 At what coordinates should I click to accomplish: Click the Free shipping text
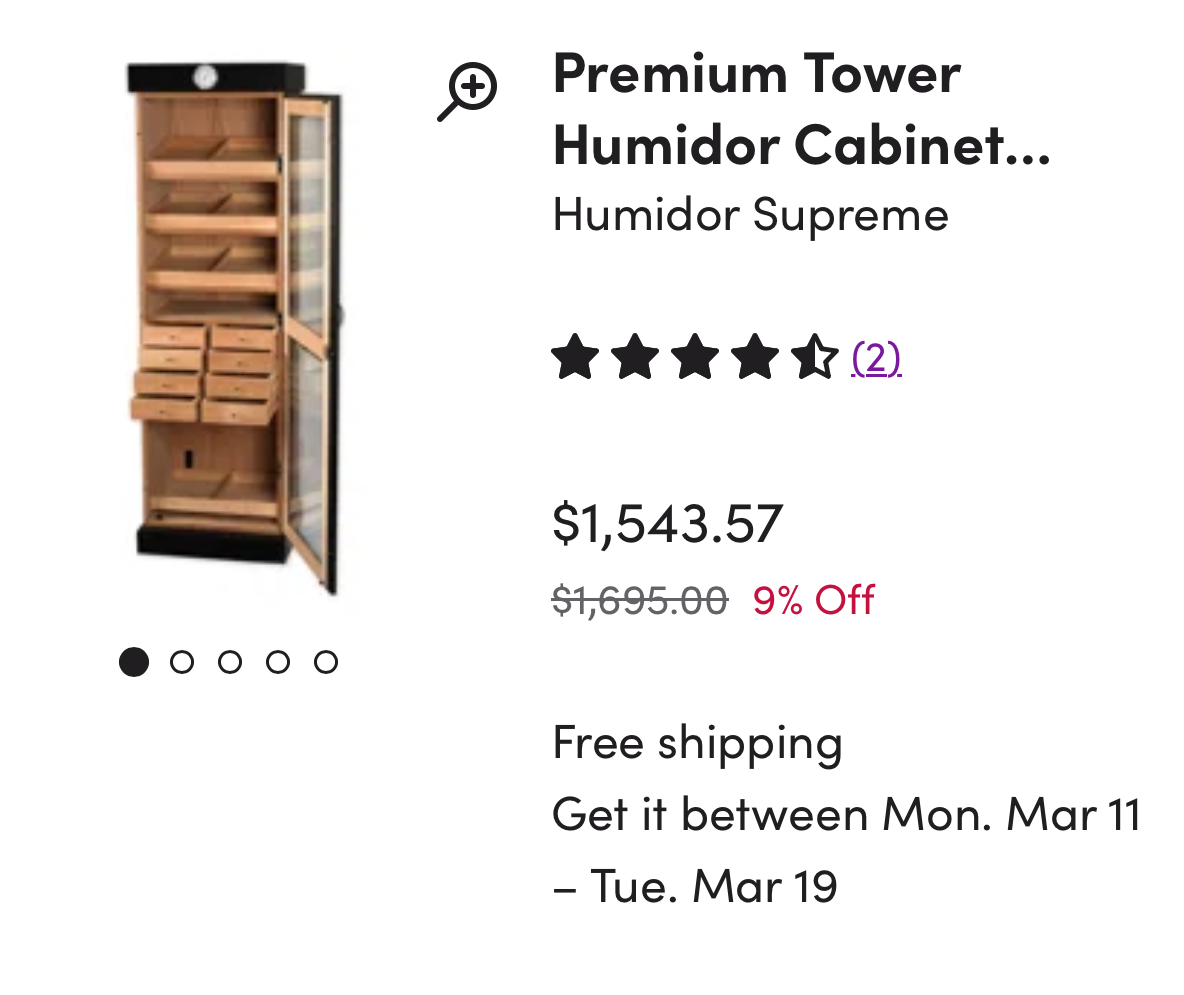click(x=698, y=744)
